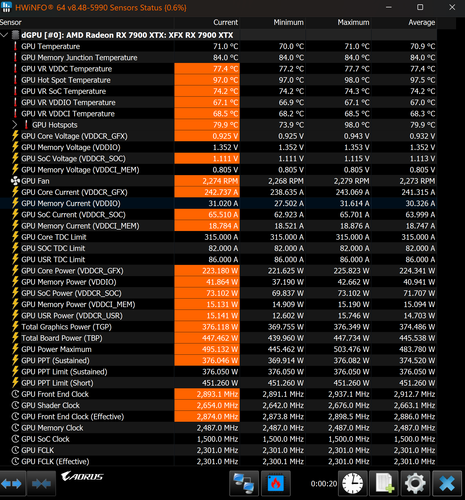Screen dimensions: 465x500
Task: Select the GPU FCLK row label
Action: point(37,450)
